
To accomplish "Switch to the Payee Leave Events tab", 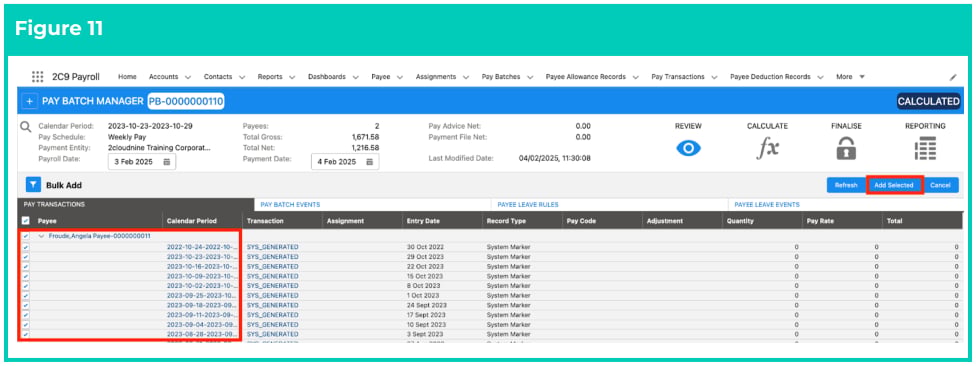I will [x=845, y=204].
